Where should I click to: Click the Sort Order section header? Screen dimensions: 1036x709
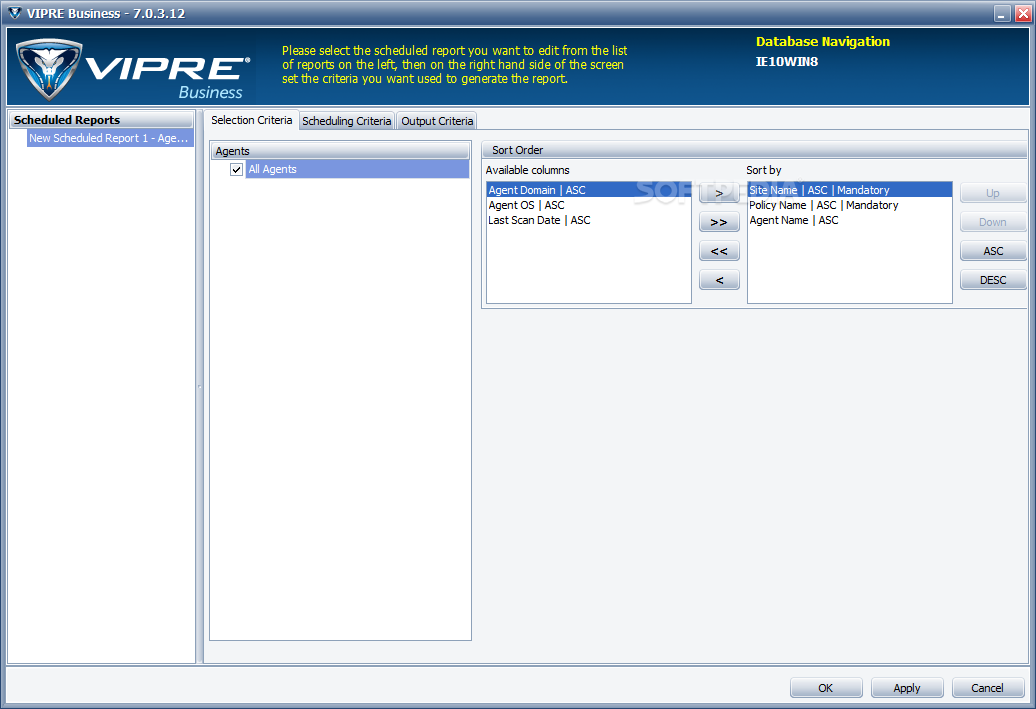[755, 150]
